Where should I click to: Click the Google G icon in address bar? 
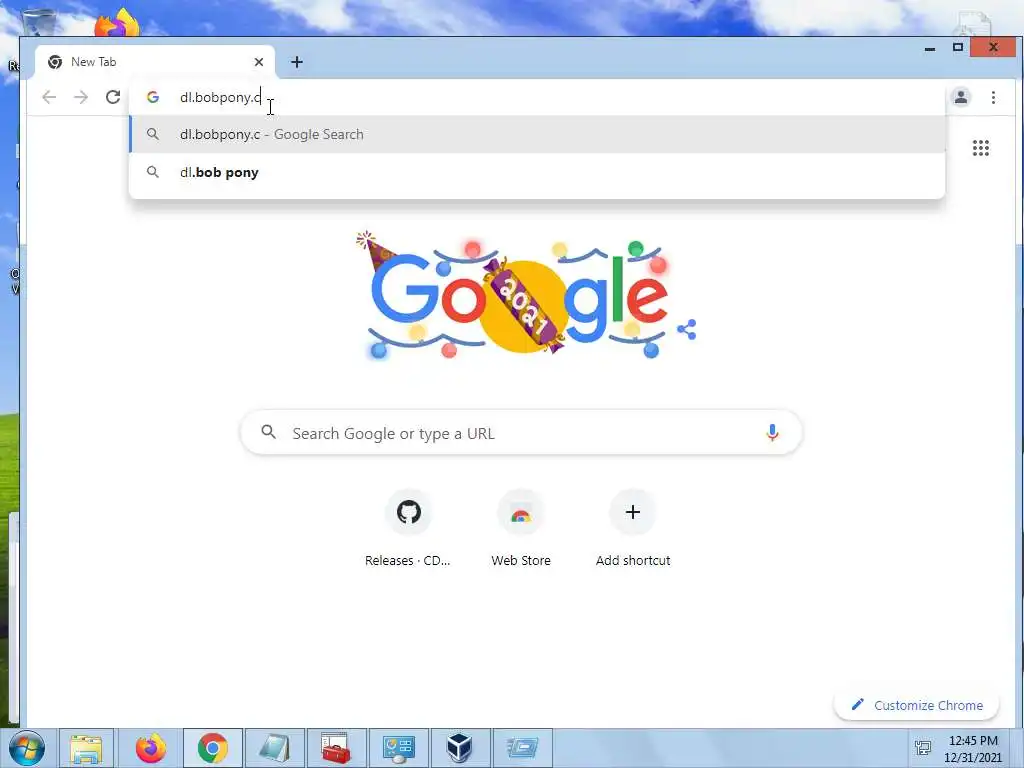click(153, 97)
